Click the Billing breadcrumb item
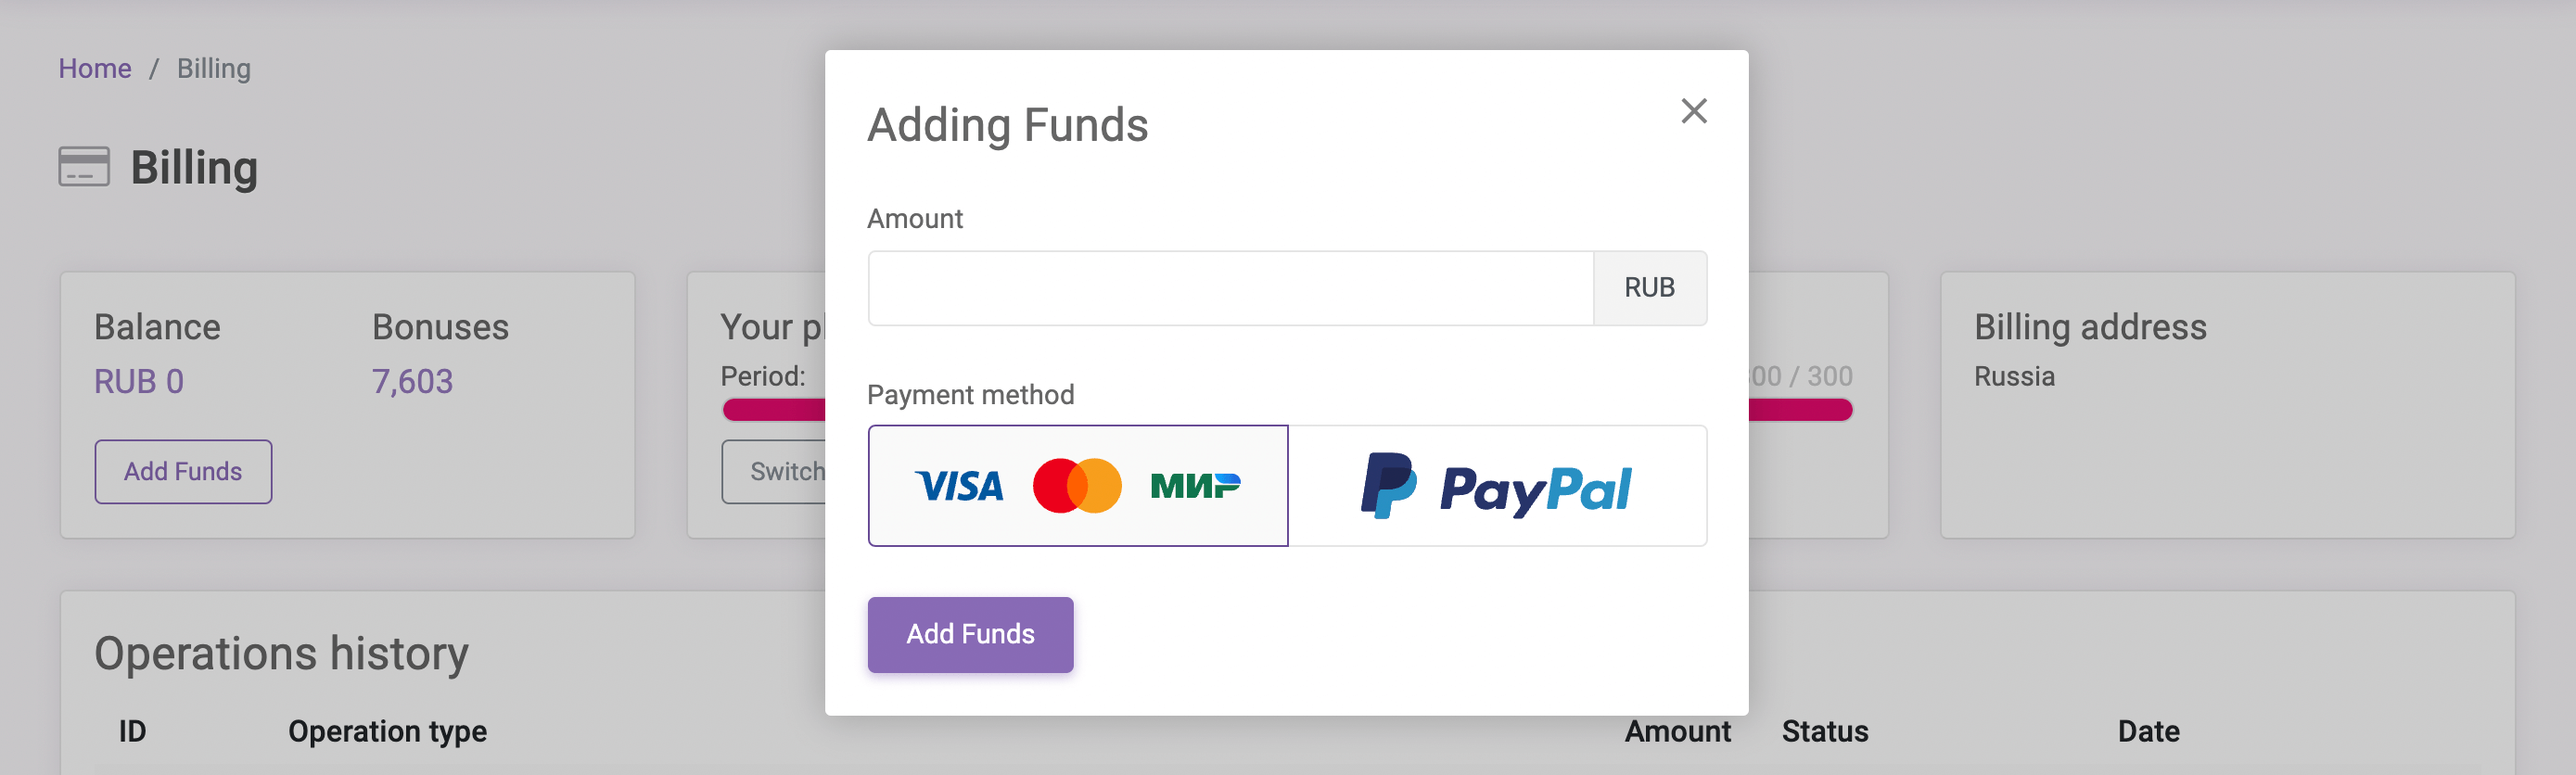This screenshot has height=775, width=2576. 214,68
